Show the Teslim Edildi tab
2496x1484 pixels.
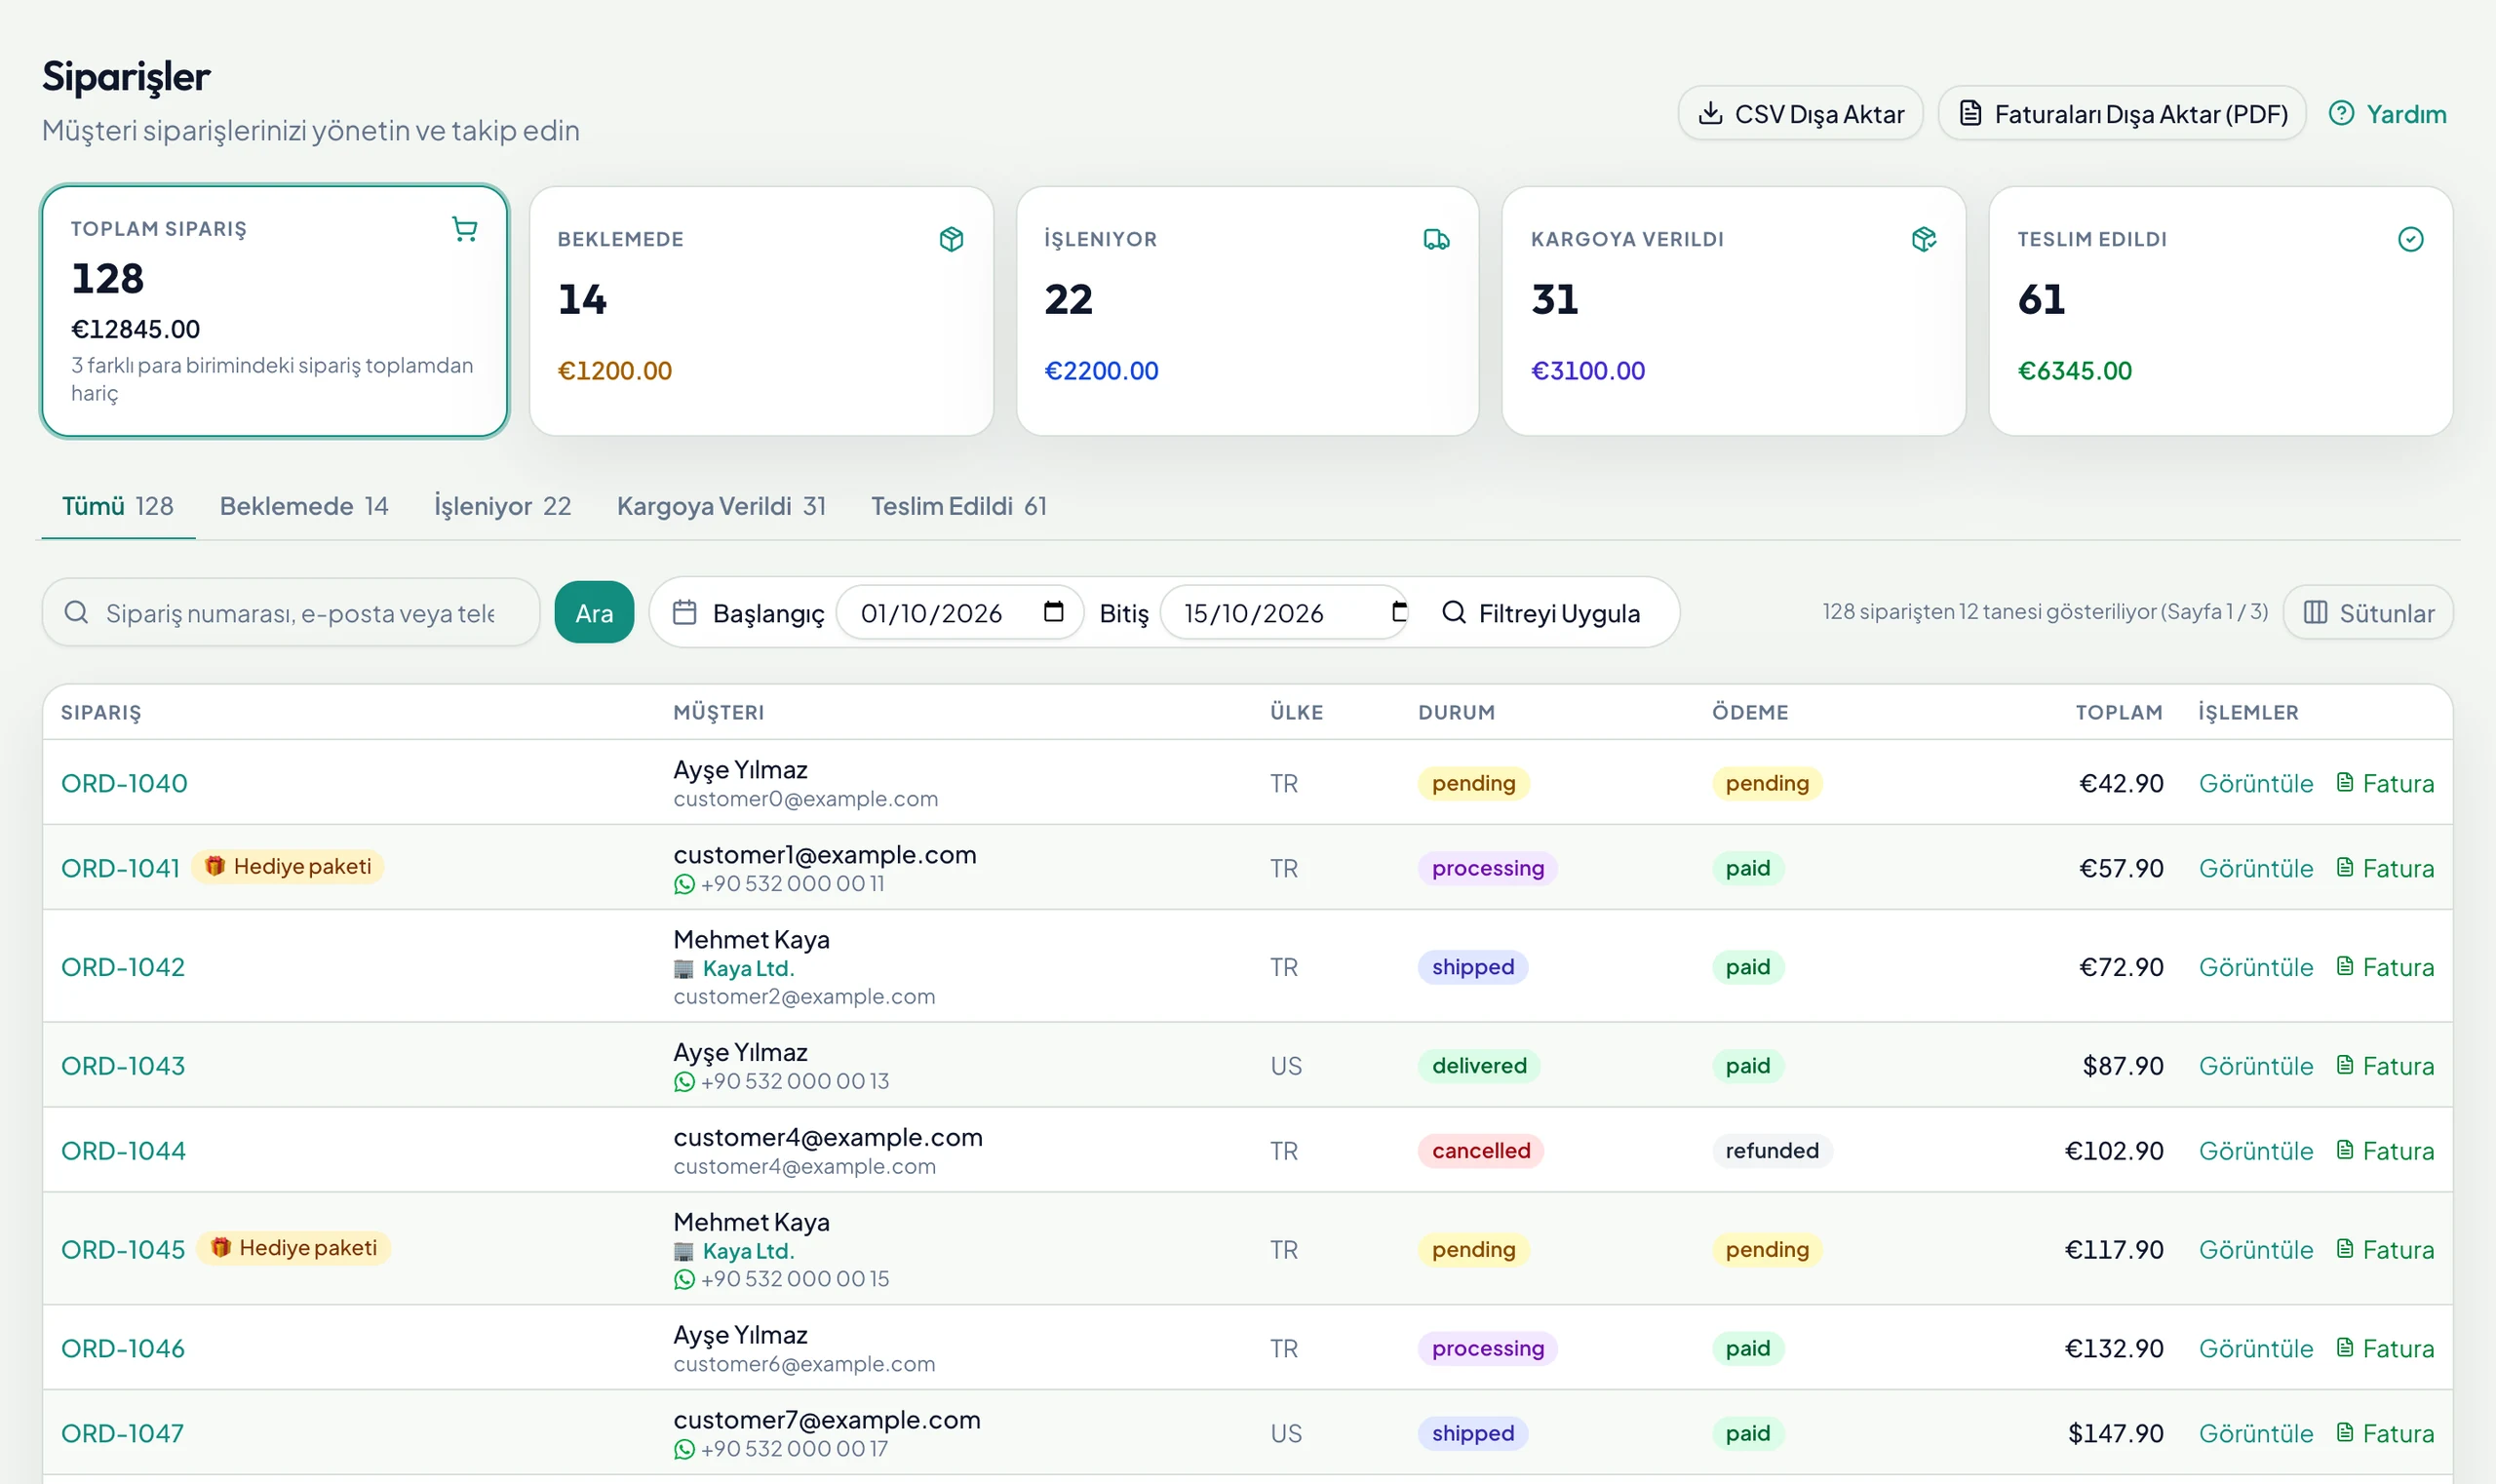958,506
